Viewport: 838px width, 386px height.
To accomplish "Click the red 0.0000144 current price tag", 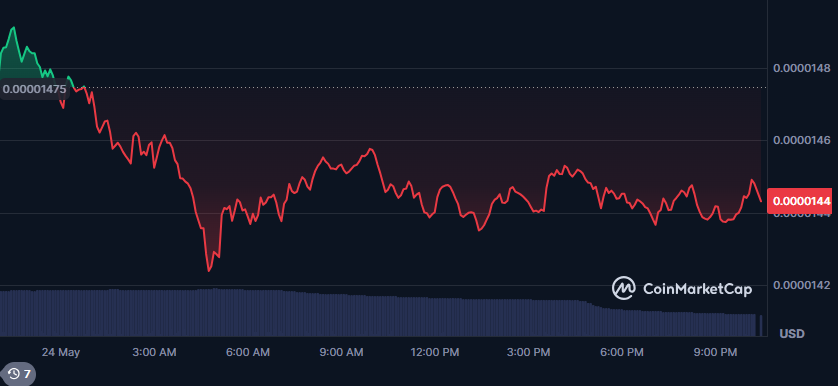I will [x=799, y=201].
